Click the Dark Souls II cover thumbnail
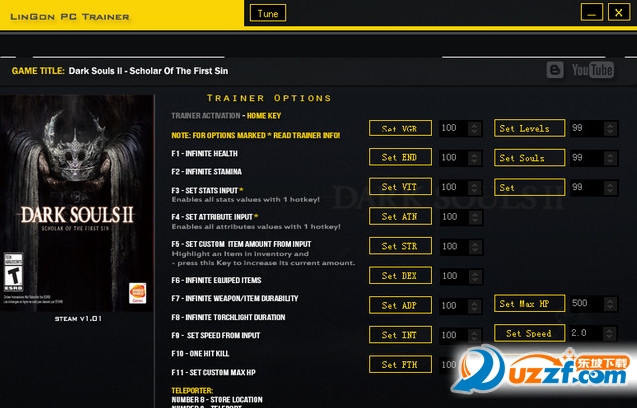This screenshot has width=637, height=408. (77, 203)
